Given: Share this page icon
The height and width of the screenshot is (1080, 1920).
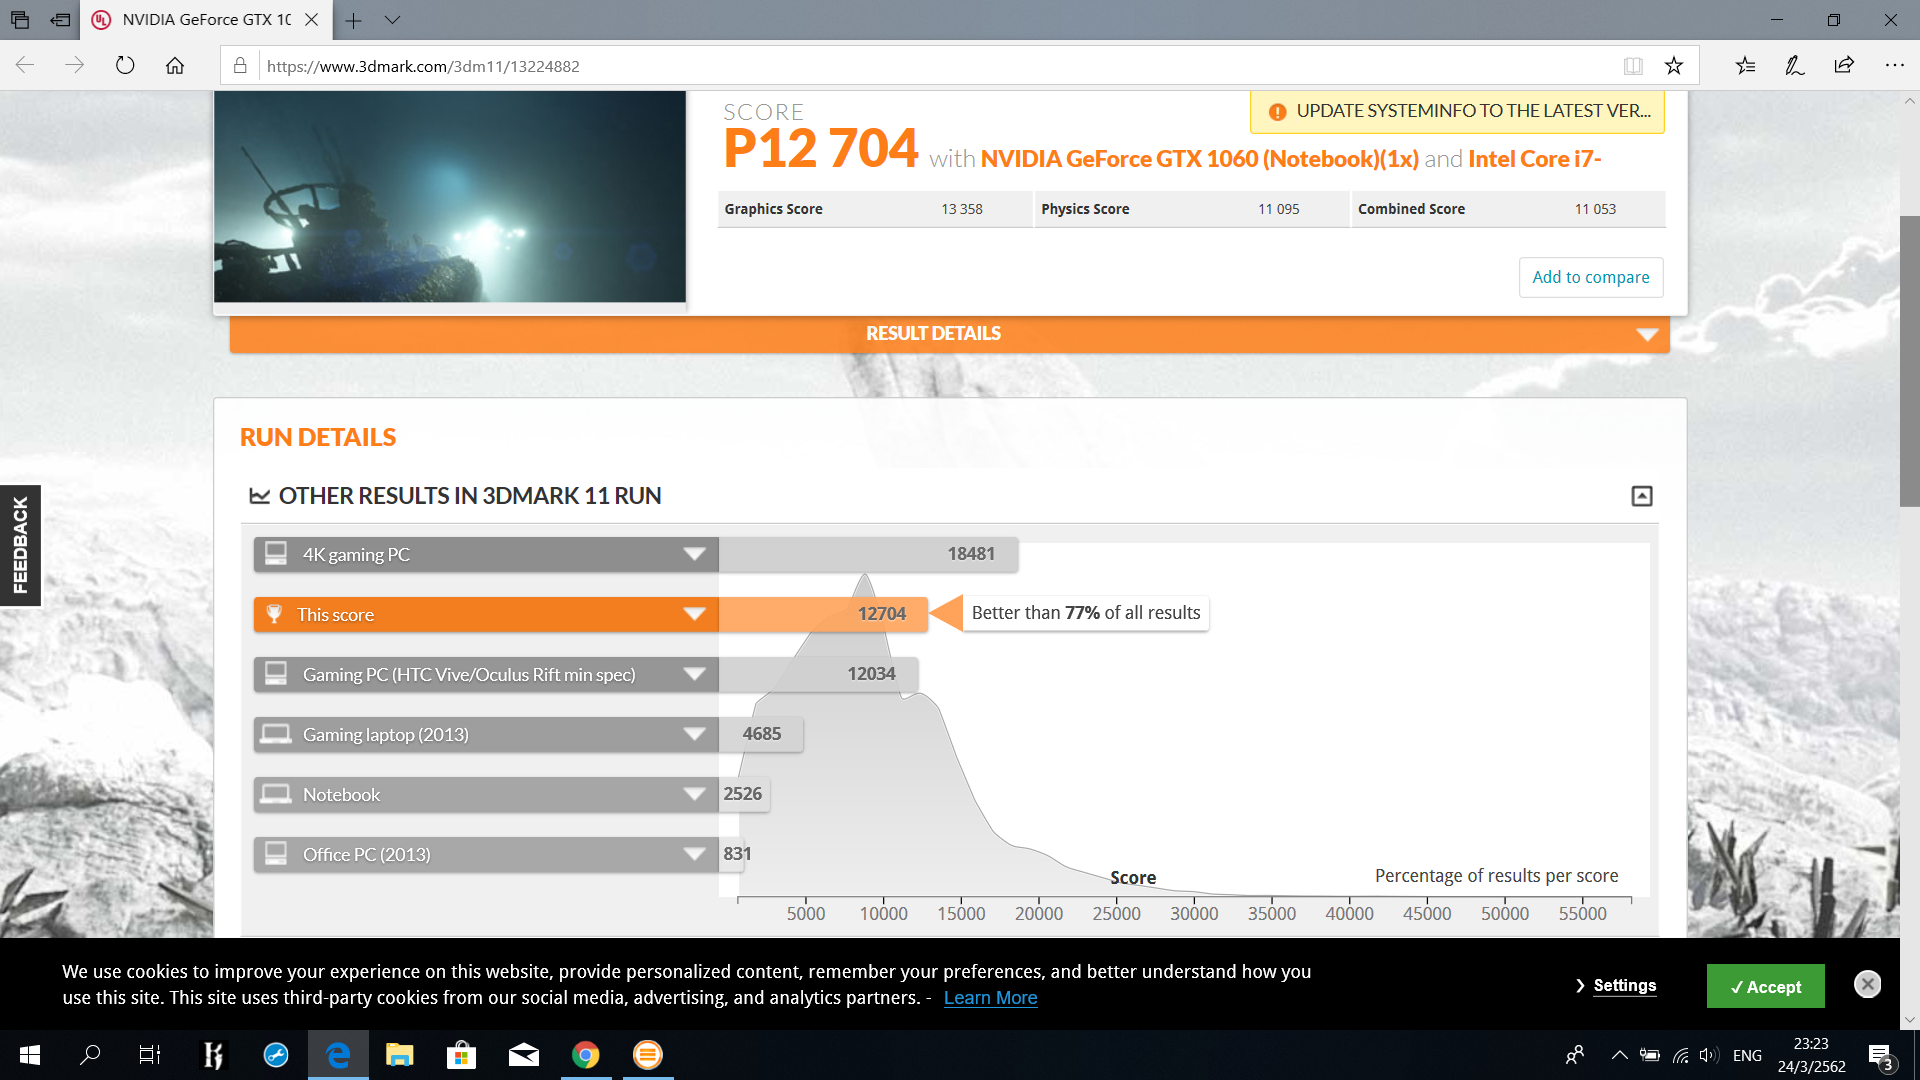Looking at the screenshot, I should click(1844, 66).
